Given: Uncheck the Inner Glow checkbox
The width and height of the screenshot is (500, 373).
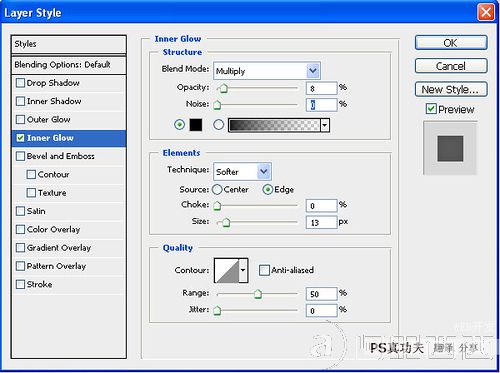Looking at the screenshot, I should pyautogui.click(x=20, y=138).
